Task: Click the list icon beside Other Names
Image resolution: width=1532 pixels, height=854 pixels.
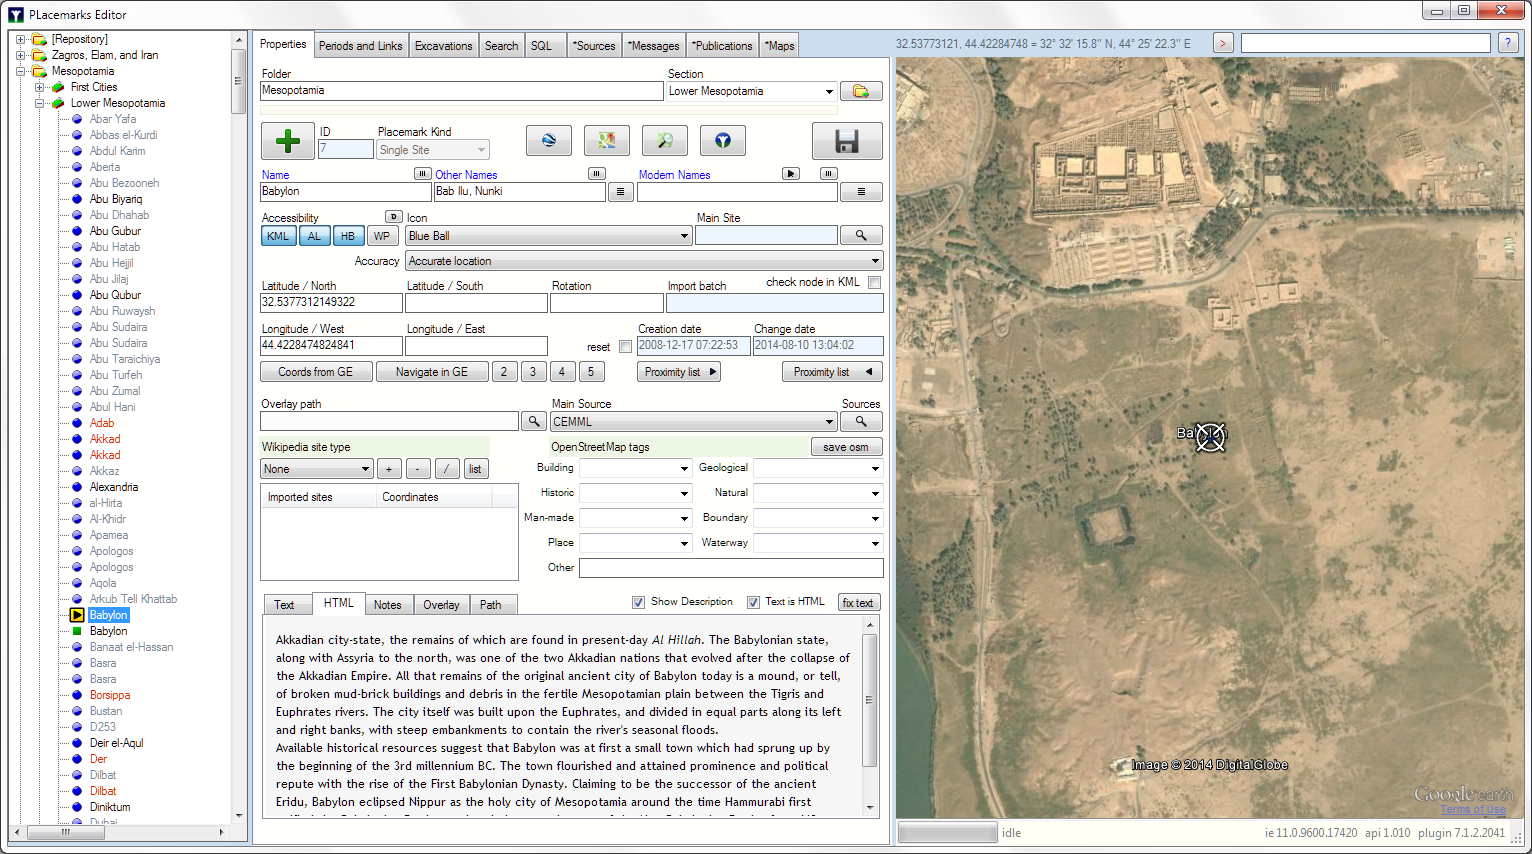Action: click(620, 192)
